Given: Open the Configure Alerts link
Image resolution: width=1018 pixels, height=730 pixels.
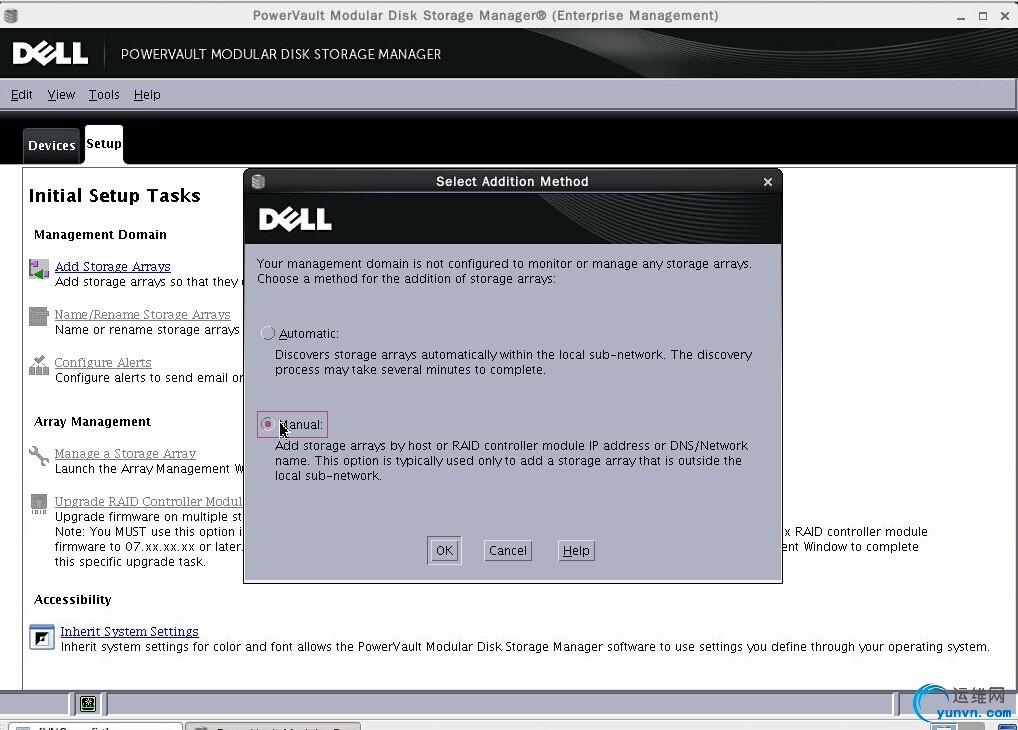Looking at the screenshot, I should (x=103, y=362).
